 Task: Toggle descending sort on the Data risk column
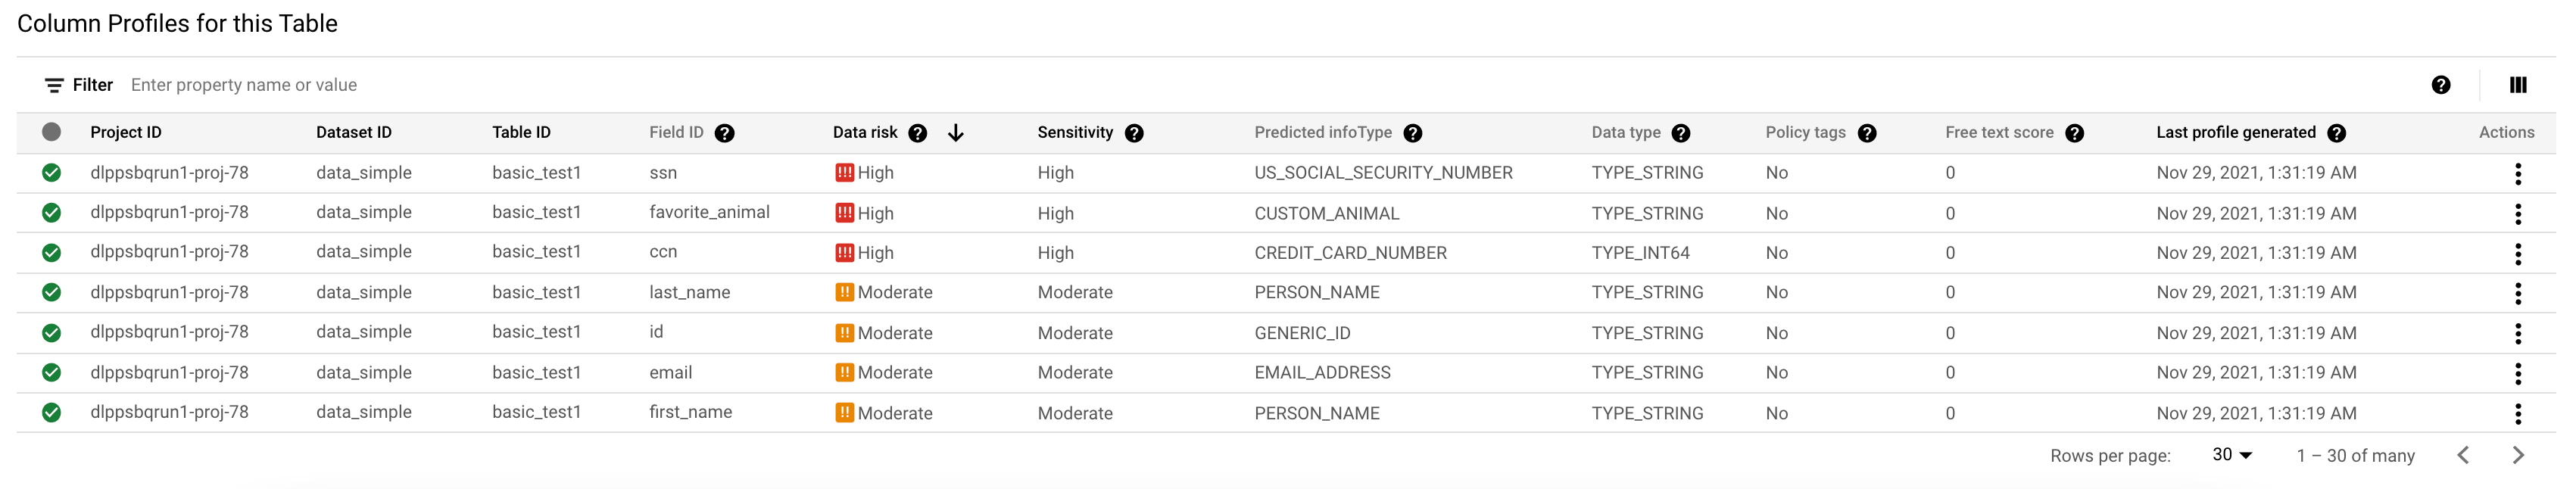957,132
